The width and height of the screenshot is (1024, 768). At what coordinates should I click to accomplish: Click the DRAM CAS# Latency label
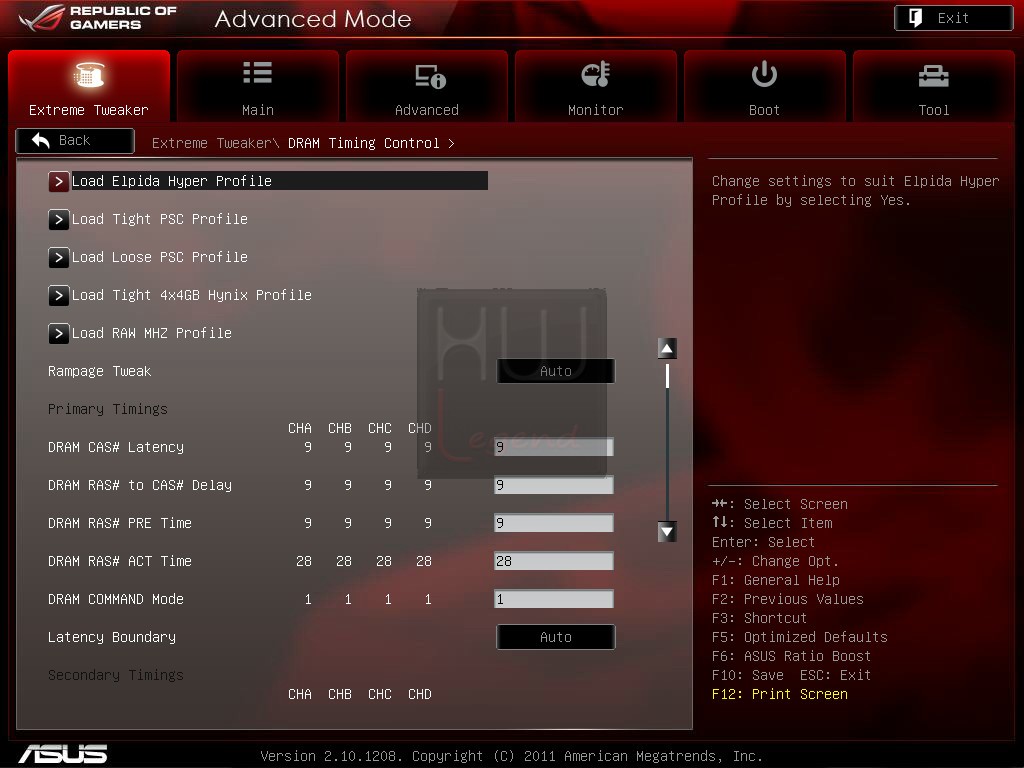(x=116, y=447)
